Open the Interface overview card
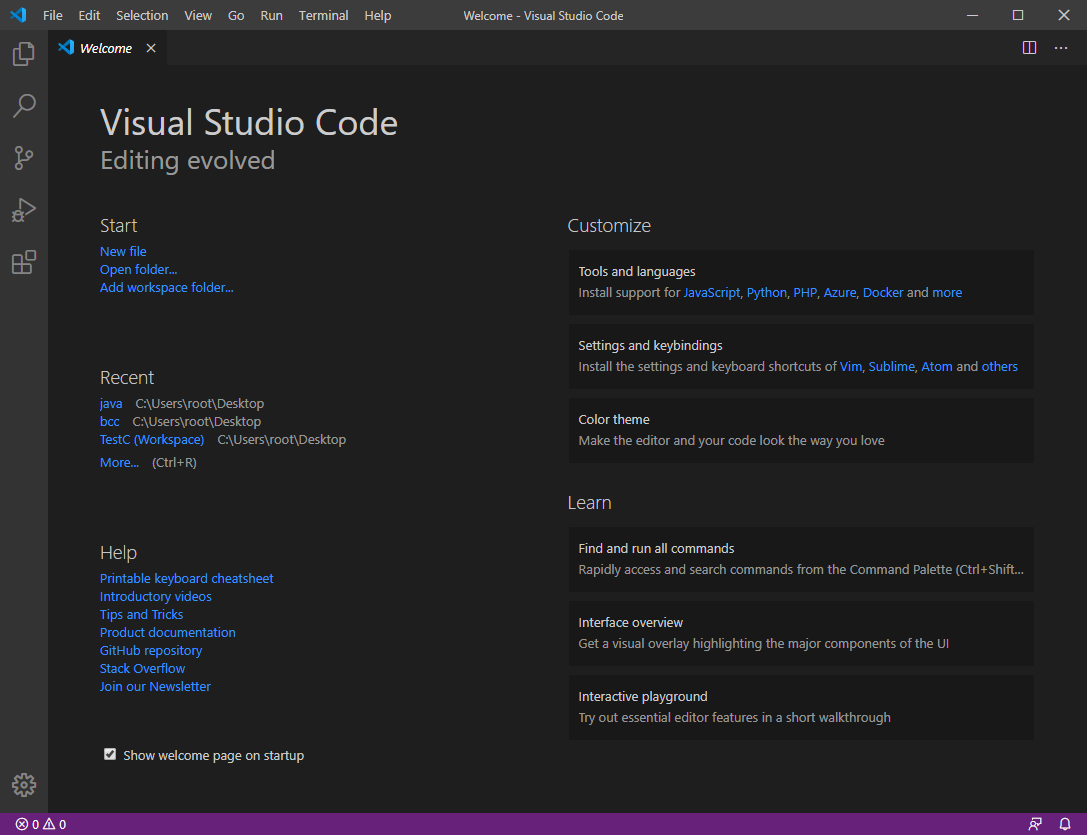Screen dimensions: 1087x835 [801, 634]
